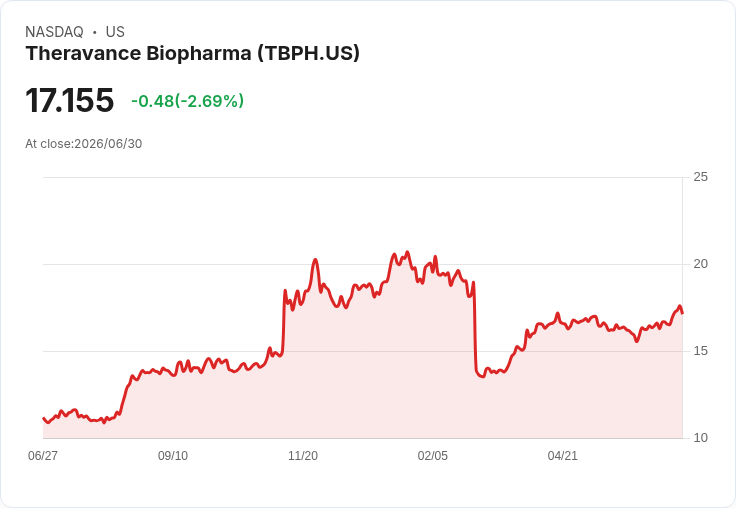
Task: Select the 11/20 date axis label
Action: click(x=303, y=455)
